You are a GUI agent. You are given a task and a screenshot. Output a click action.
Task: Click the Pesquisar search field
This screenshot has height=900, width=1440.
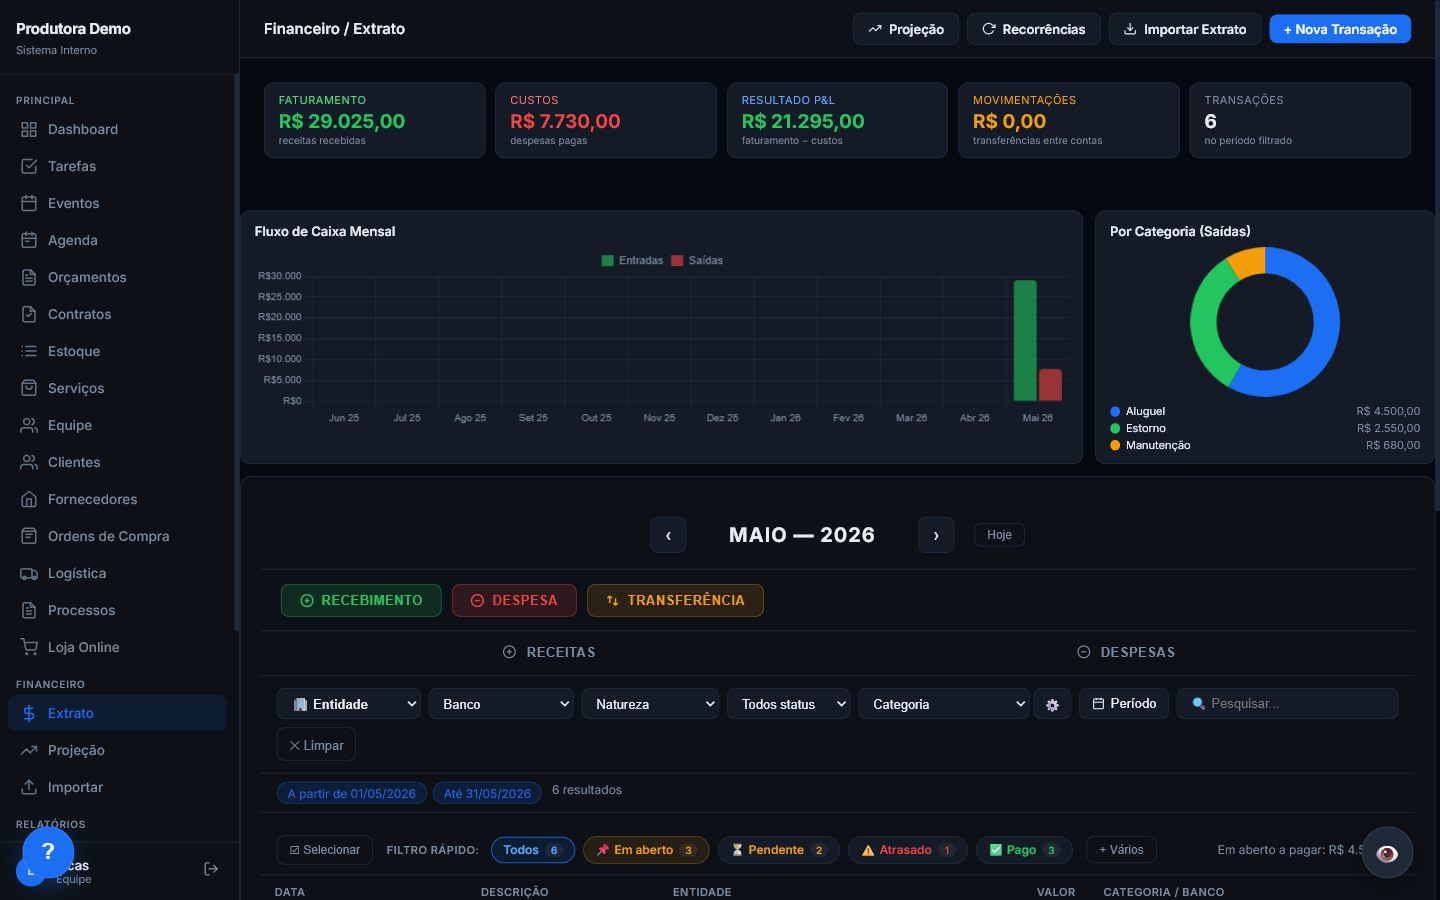coord(1287,704)
